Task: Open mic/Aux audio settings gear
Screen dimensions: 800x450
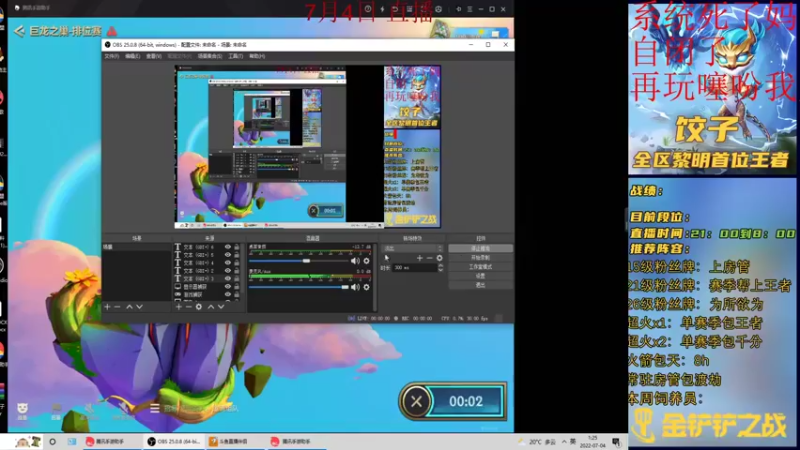Action: tap(366, 287)
